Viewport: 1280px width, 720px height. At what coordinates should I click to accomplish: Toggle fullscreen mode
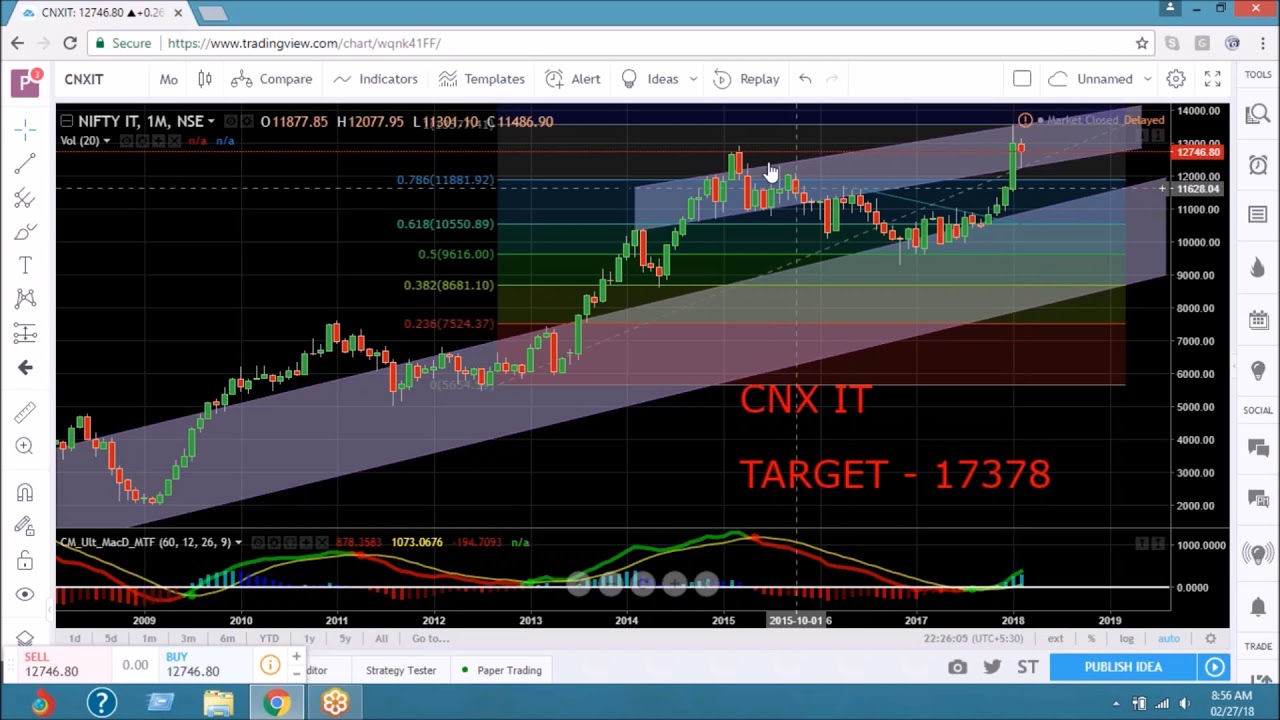[x=1212, y=79]
